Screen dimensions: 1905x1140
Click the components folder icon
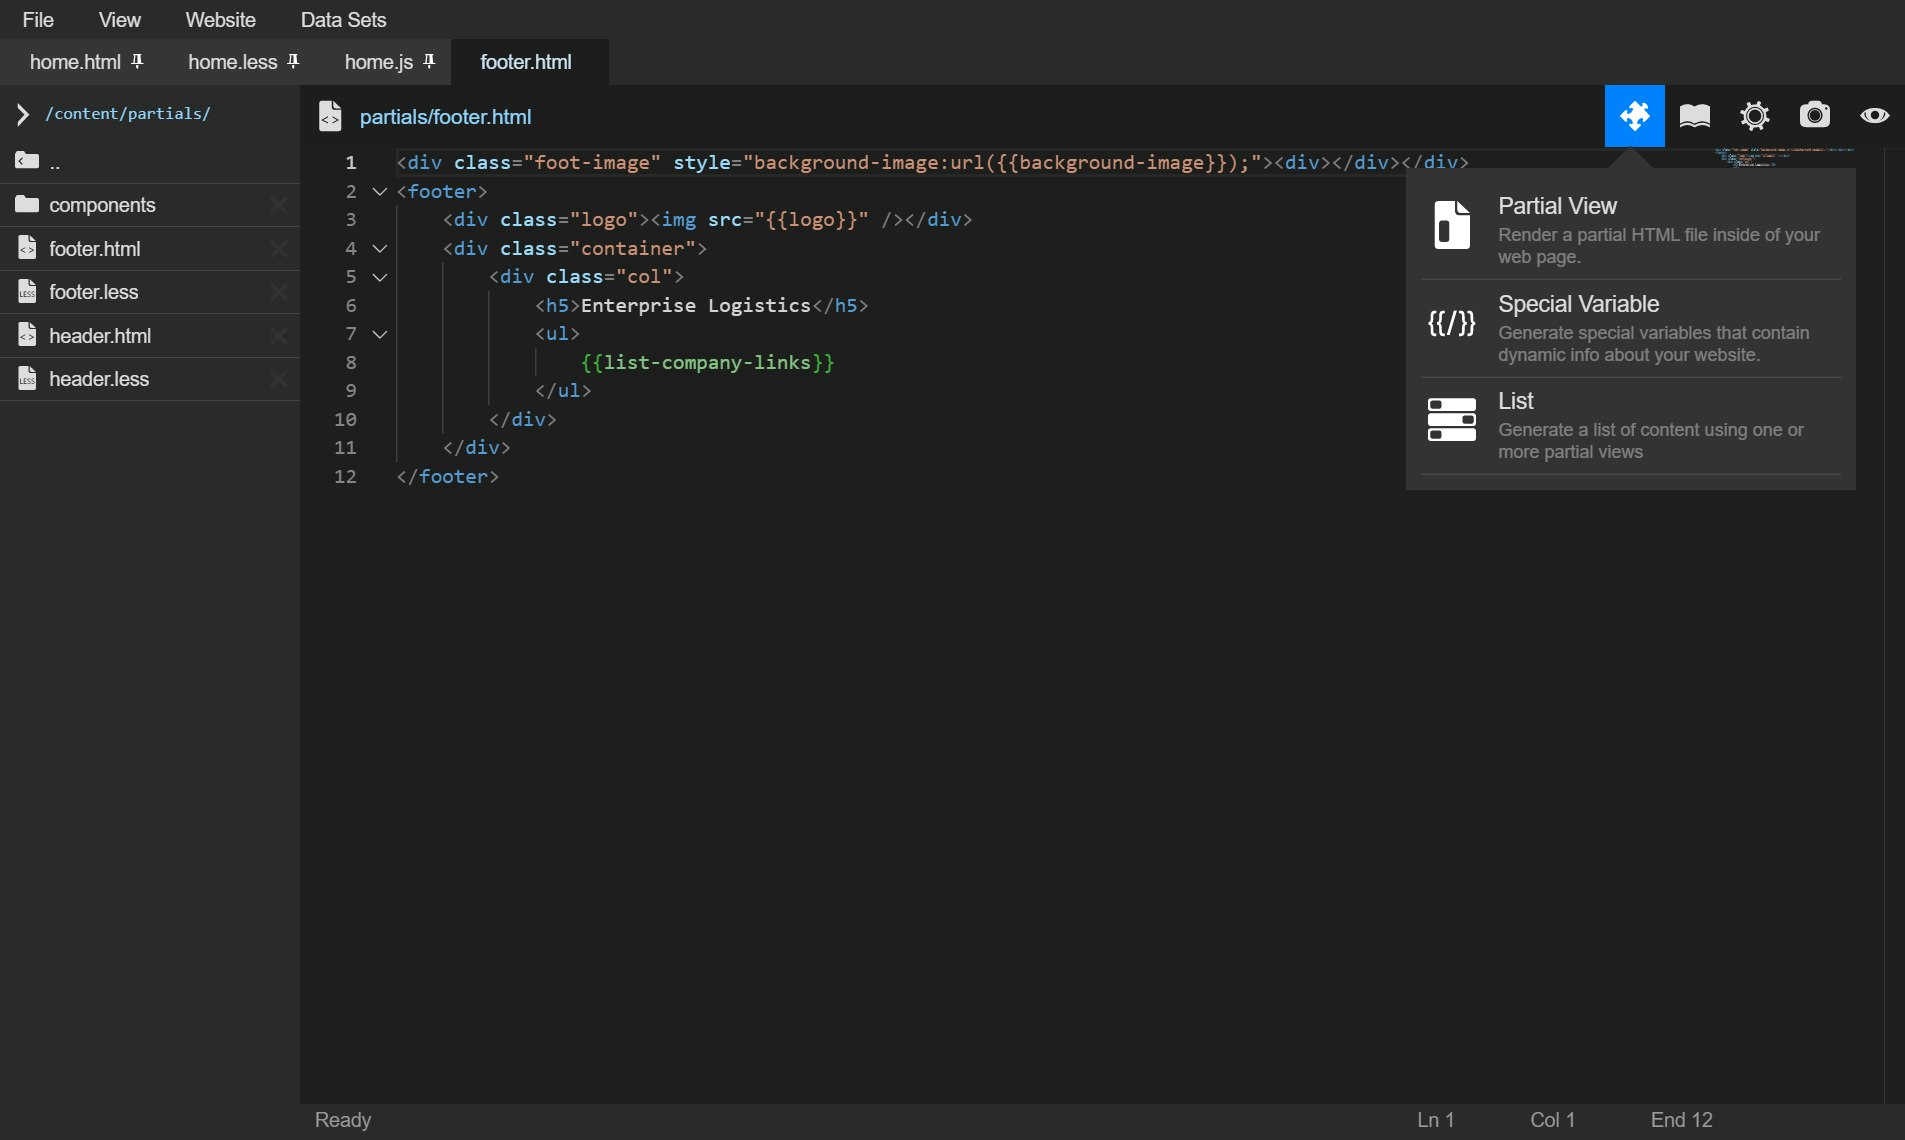coord(27,204)
